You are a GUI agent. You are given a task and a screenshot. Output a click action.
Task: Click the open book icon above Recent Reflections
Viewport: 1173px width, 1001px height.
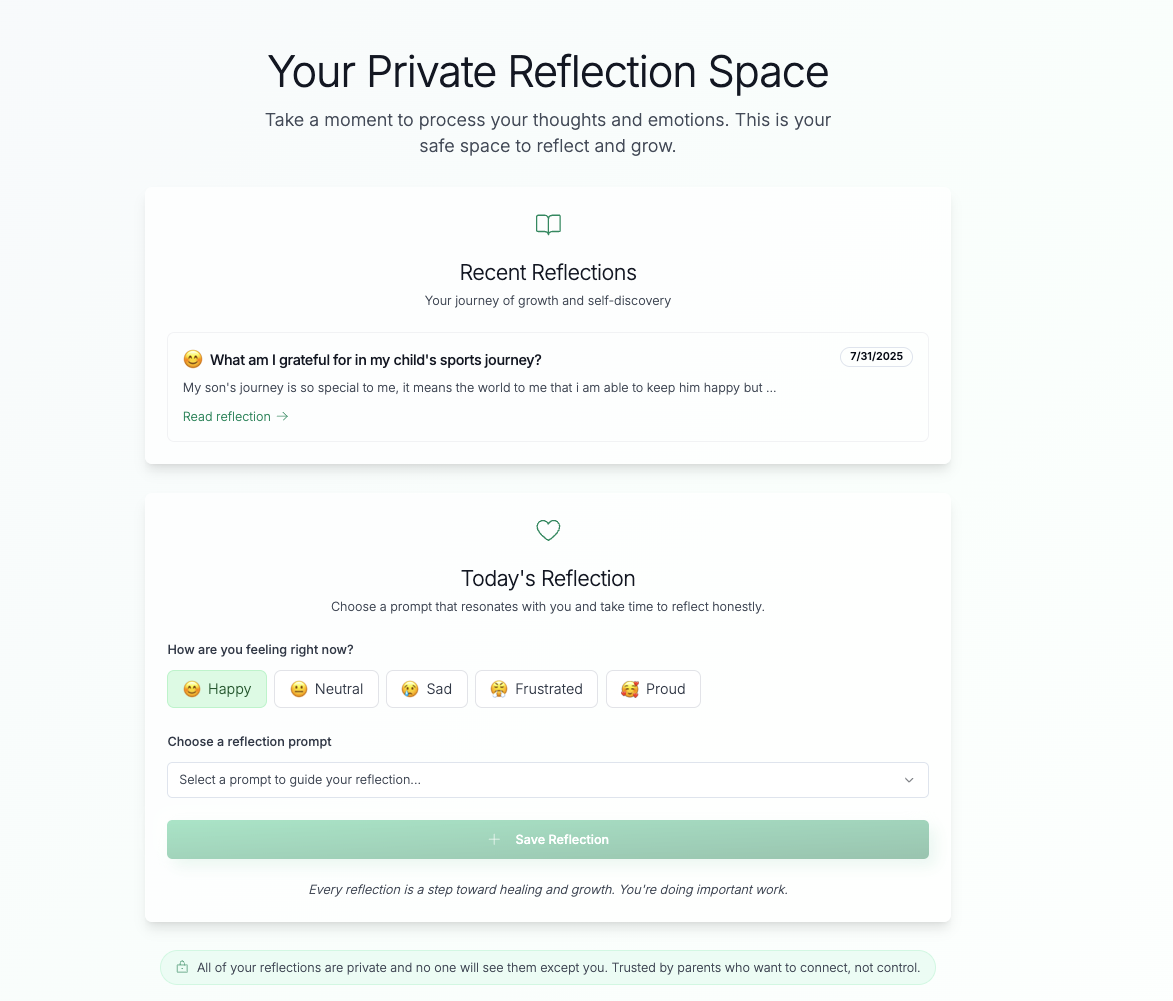coord(548,224)
